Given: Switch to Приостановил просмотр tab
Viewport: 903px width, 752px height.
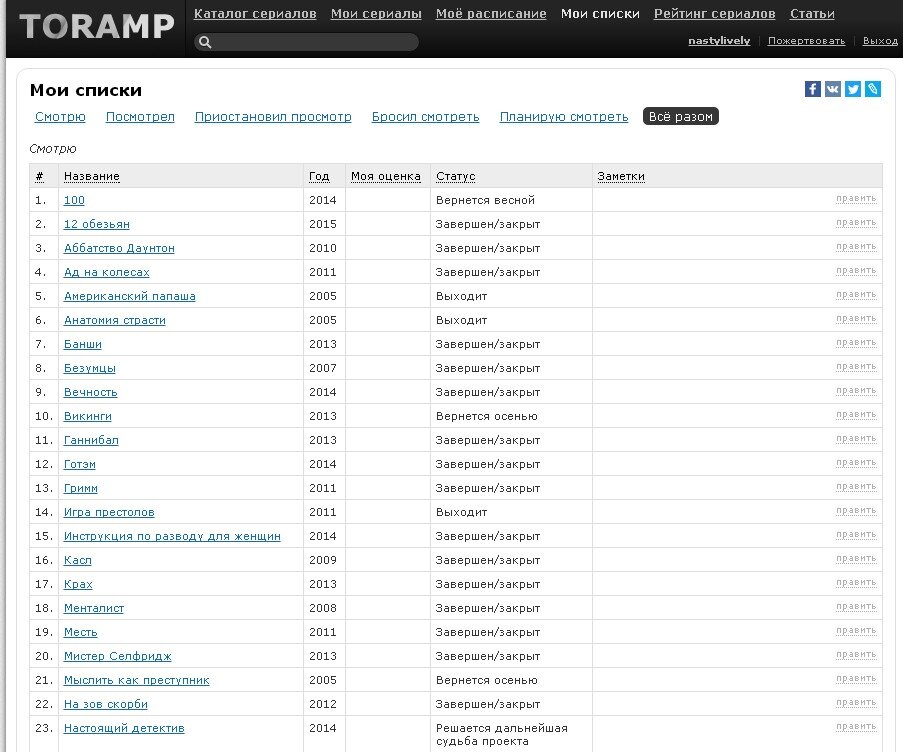Looking at the screenshot, I should [x=273, y=117].
